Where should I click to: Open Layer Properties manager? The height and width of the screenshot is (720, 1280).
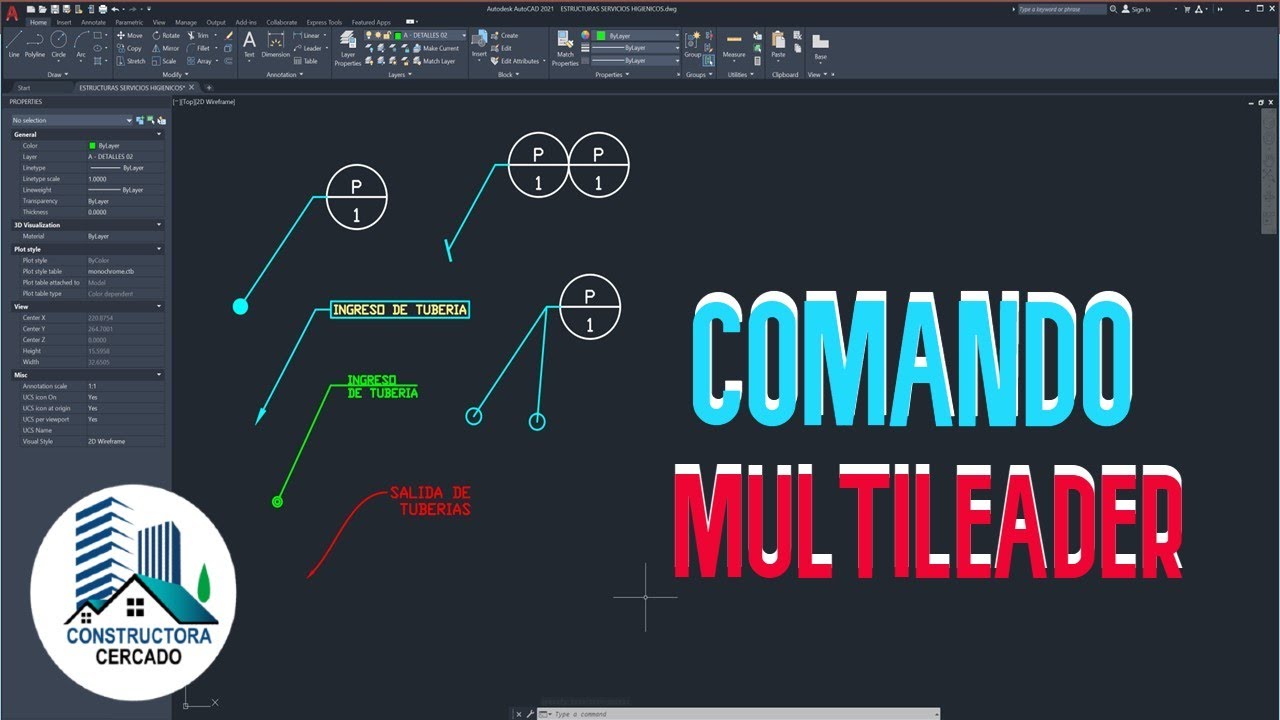coord(347,49)
